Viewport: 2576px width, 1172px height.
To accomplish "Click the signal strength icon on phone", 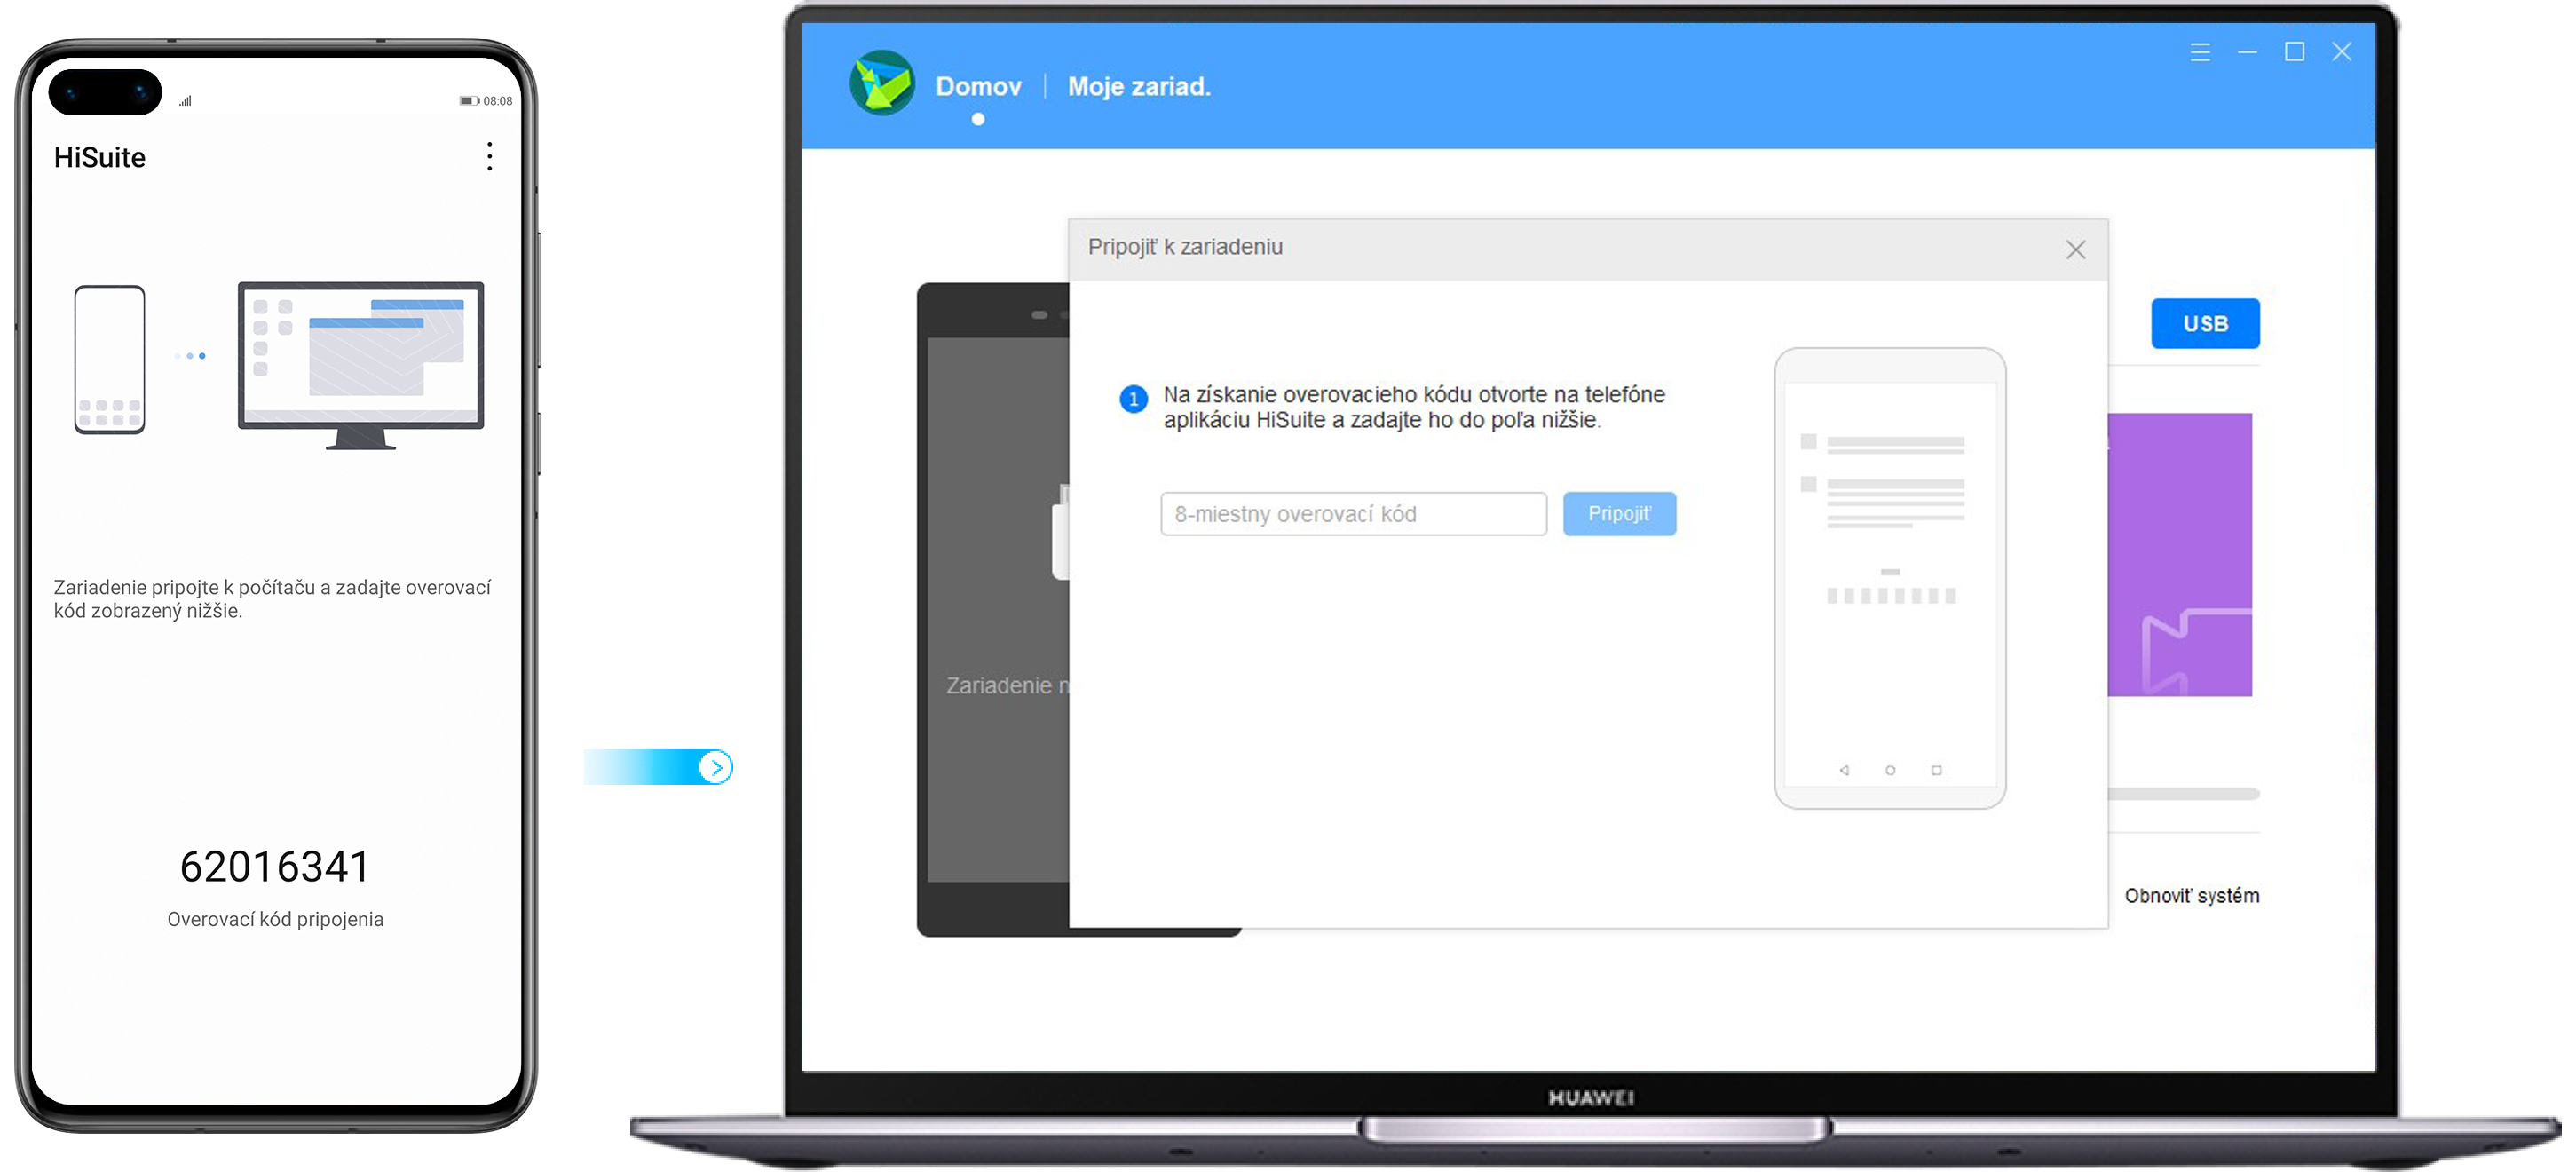I will (186, 101).
